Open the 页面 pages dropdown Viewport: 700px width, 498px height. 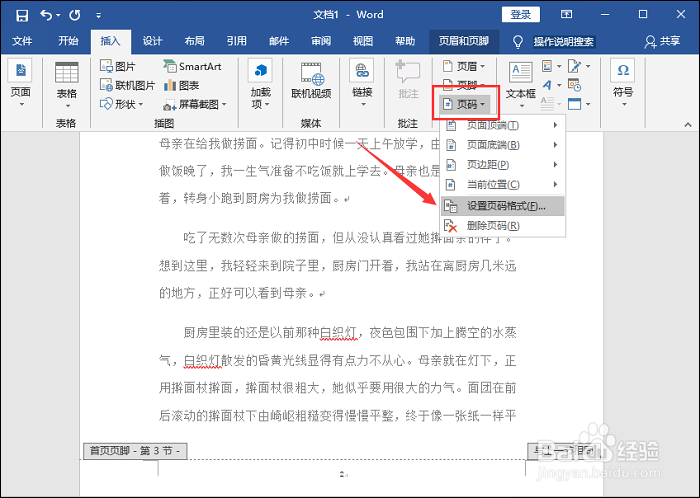tap(21, 85)
